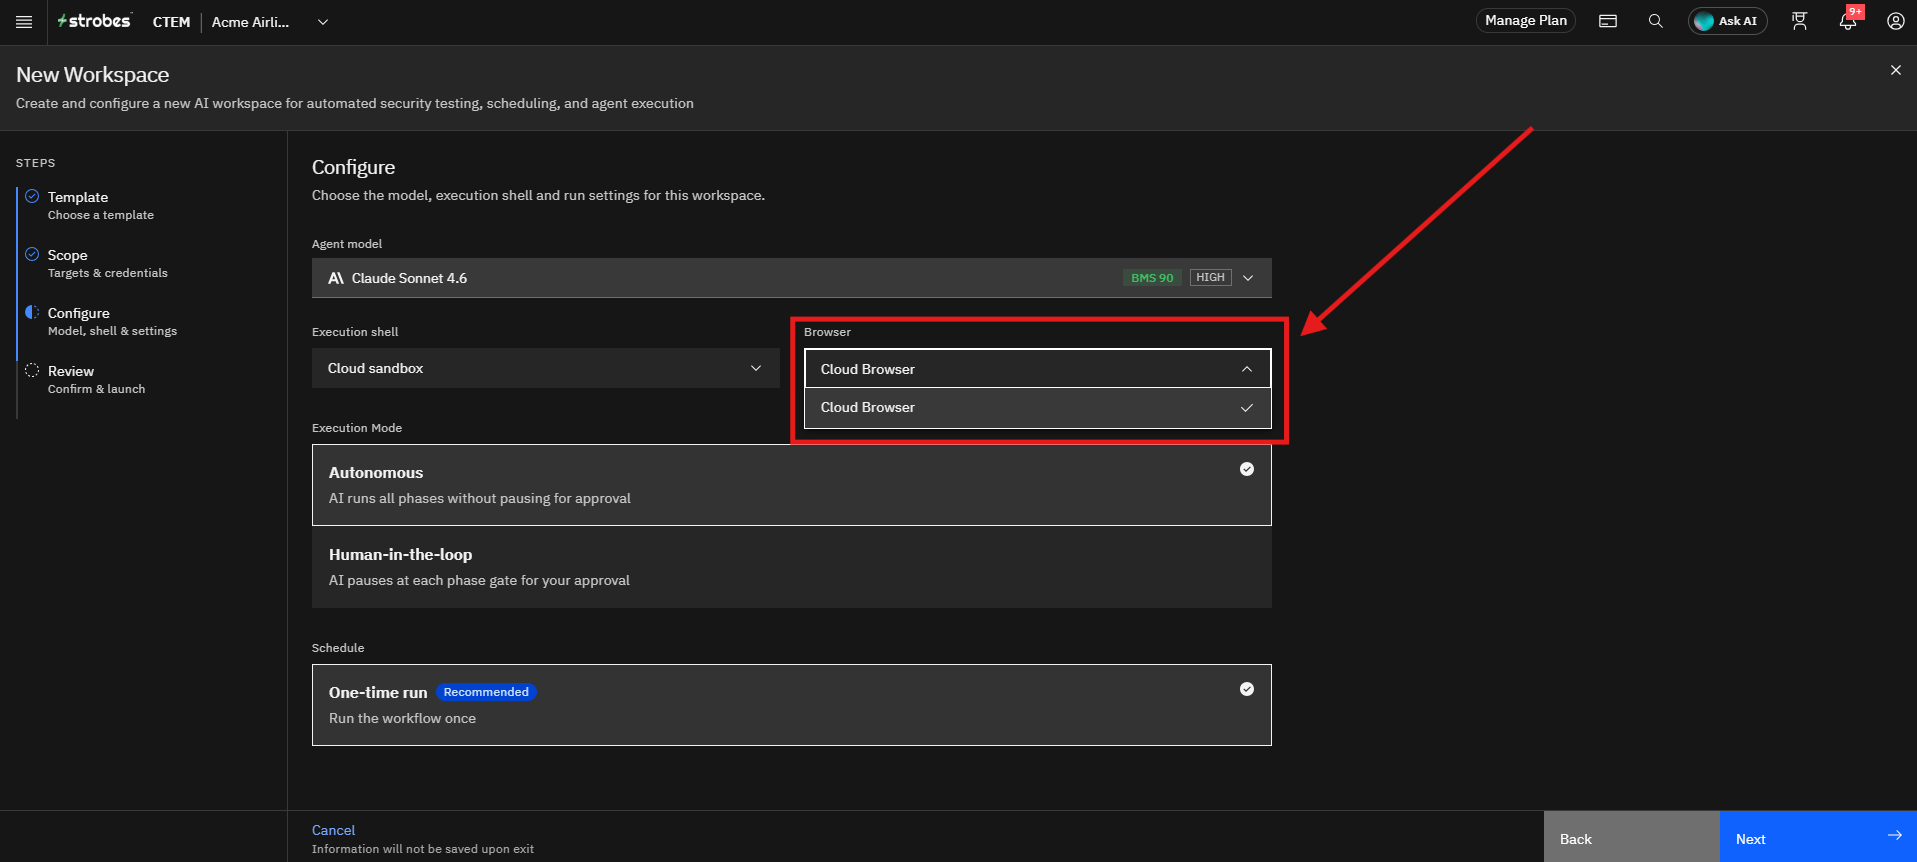1917x862 pixels.
Task: Open the Execution shell Cloud sandbox dropdown
Action: [546, 368]
